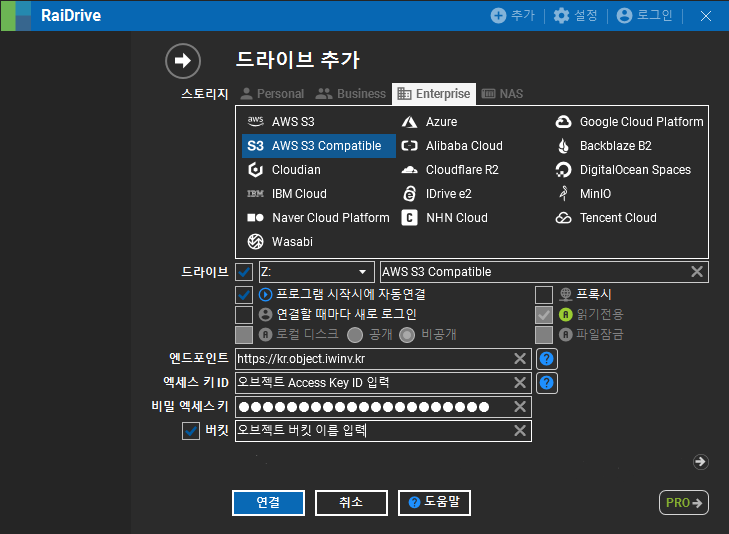The image size is (729, 534).
Task: Clear the secret access key field
Action: coord(520,407)
